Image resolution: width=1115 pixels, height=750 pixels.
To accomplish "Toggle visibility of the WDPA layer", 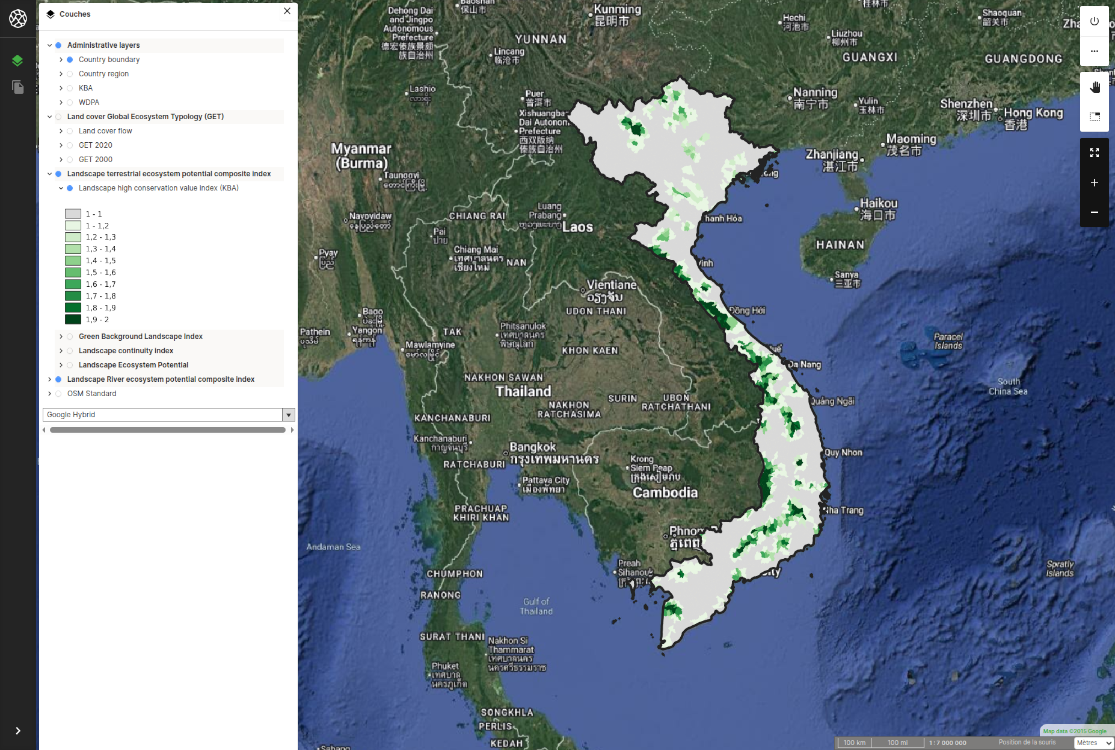I will click(x=70, y=101).
